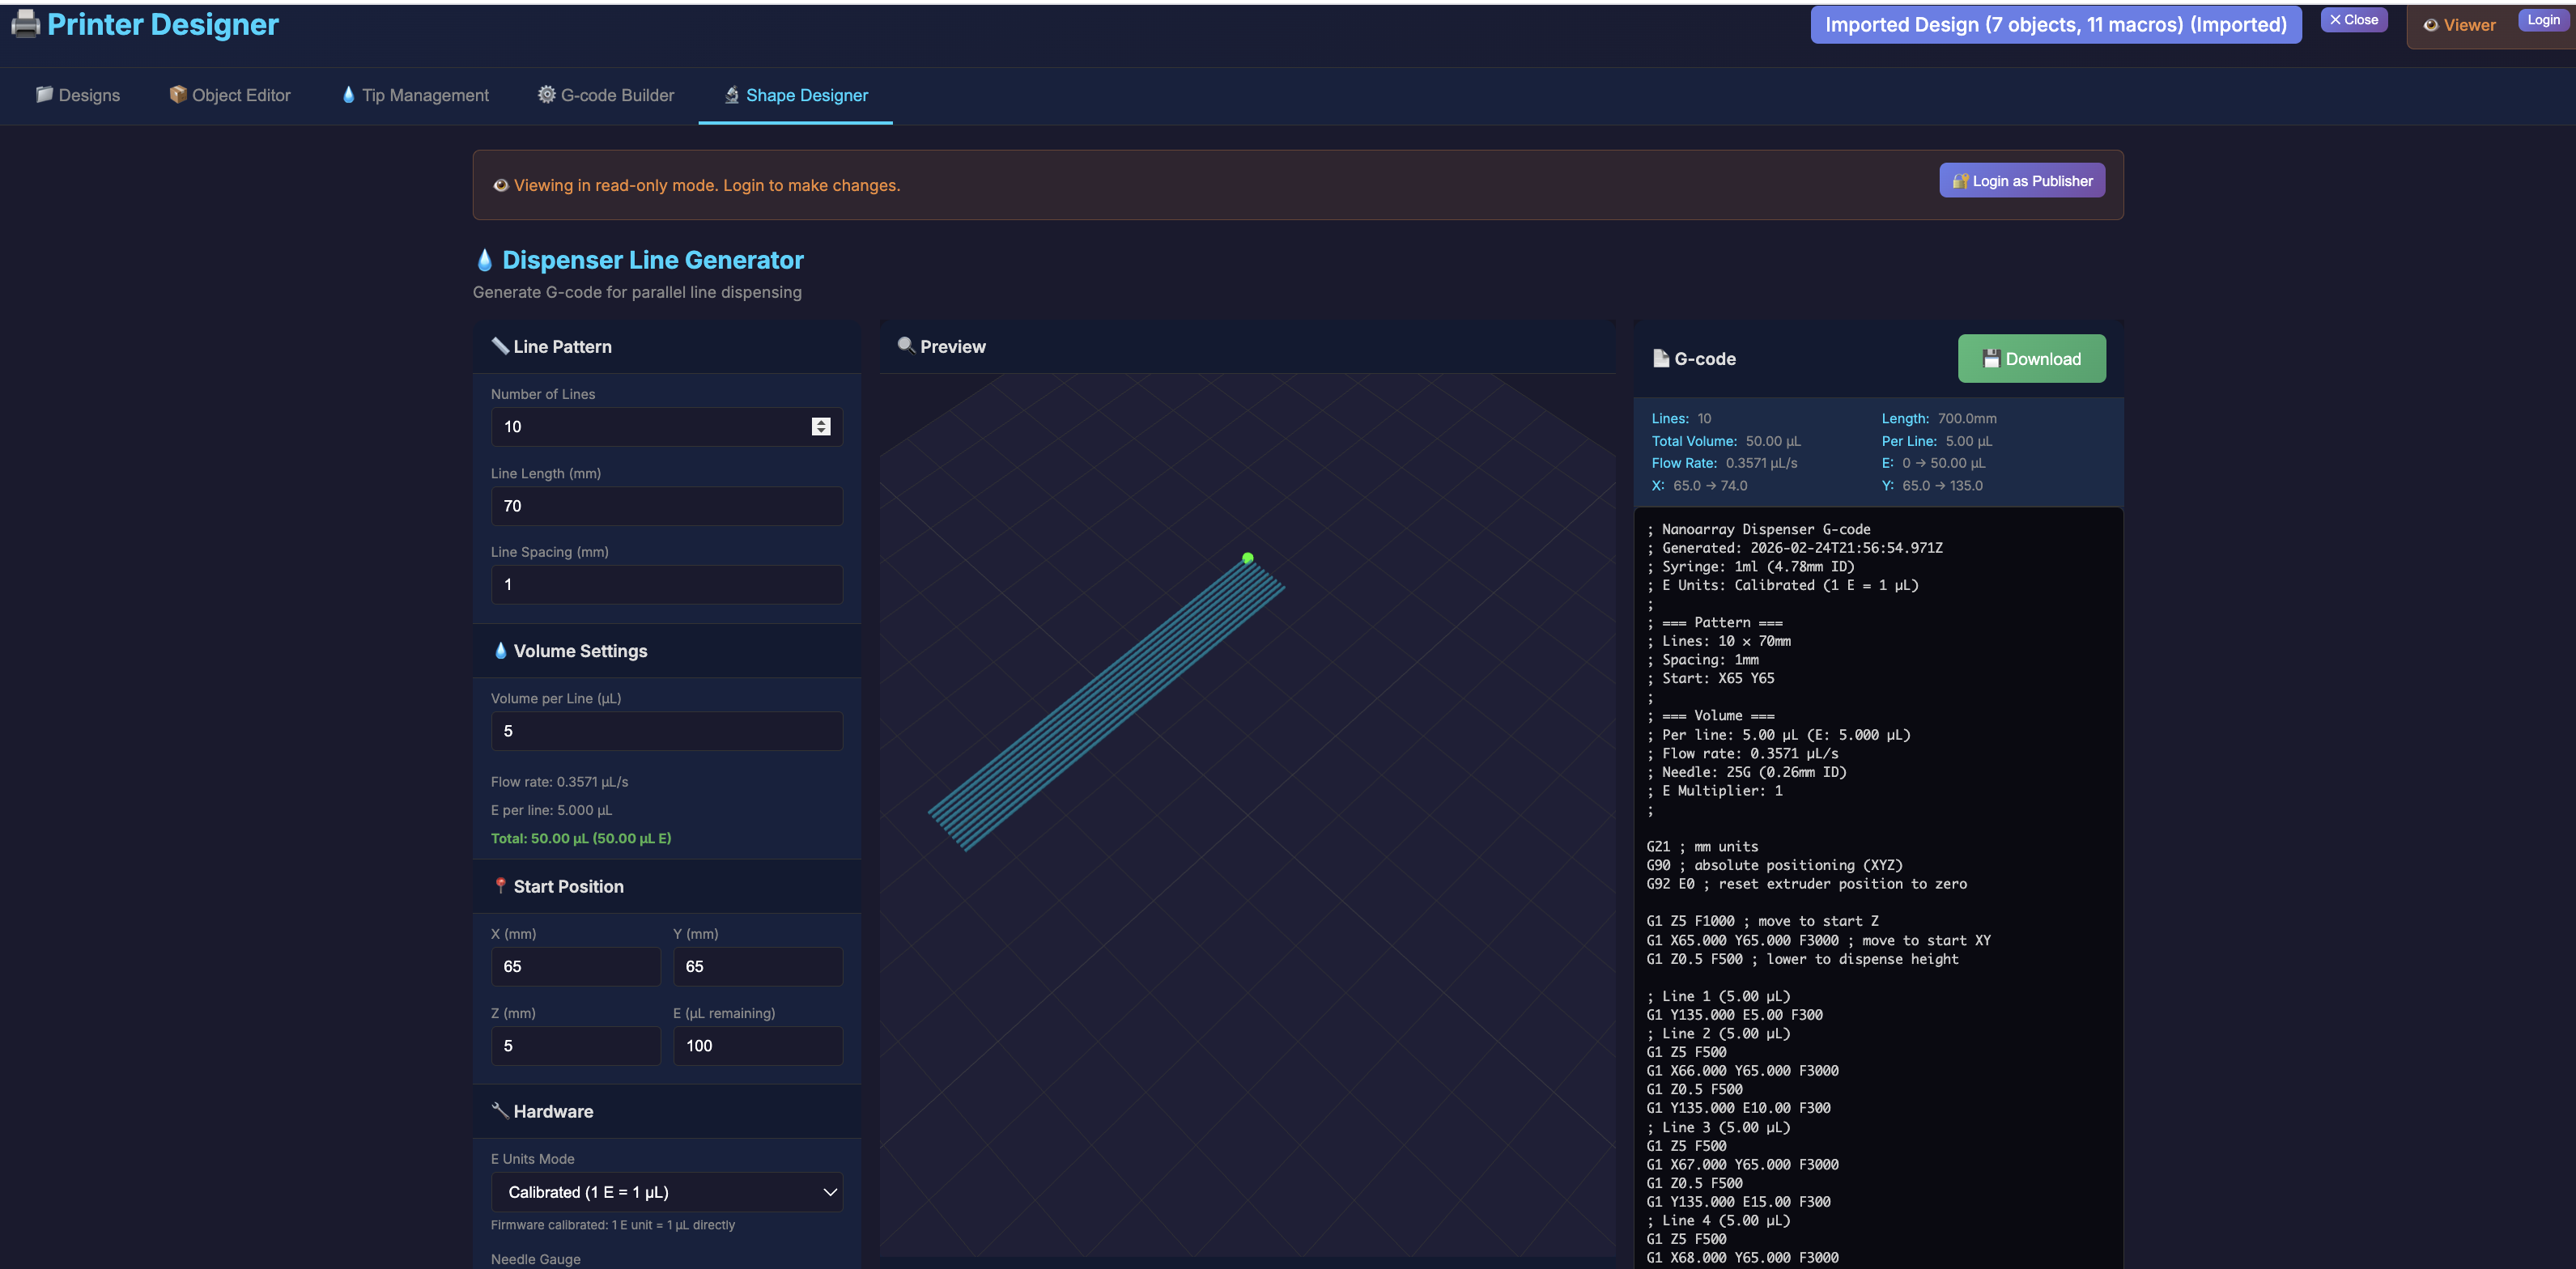2576x1269 pixels.
Task: Click the wrench icon beside Hardware
Action: pos(500,1110)
